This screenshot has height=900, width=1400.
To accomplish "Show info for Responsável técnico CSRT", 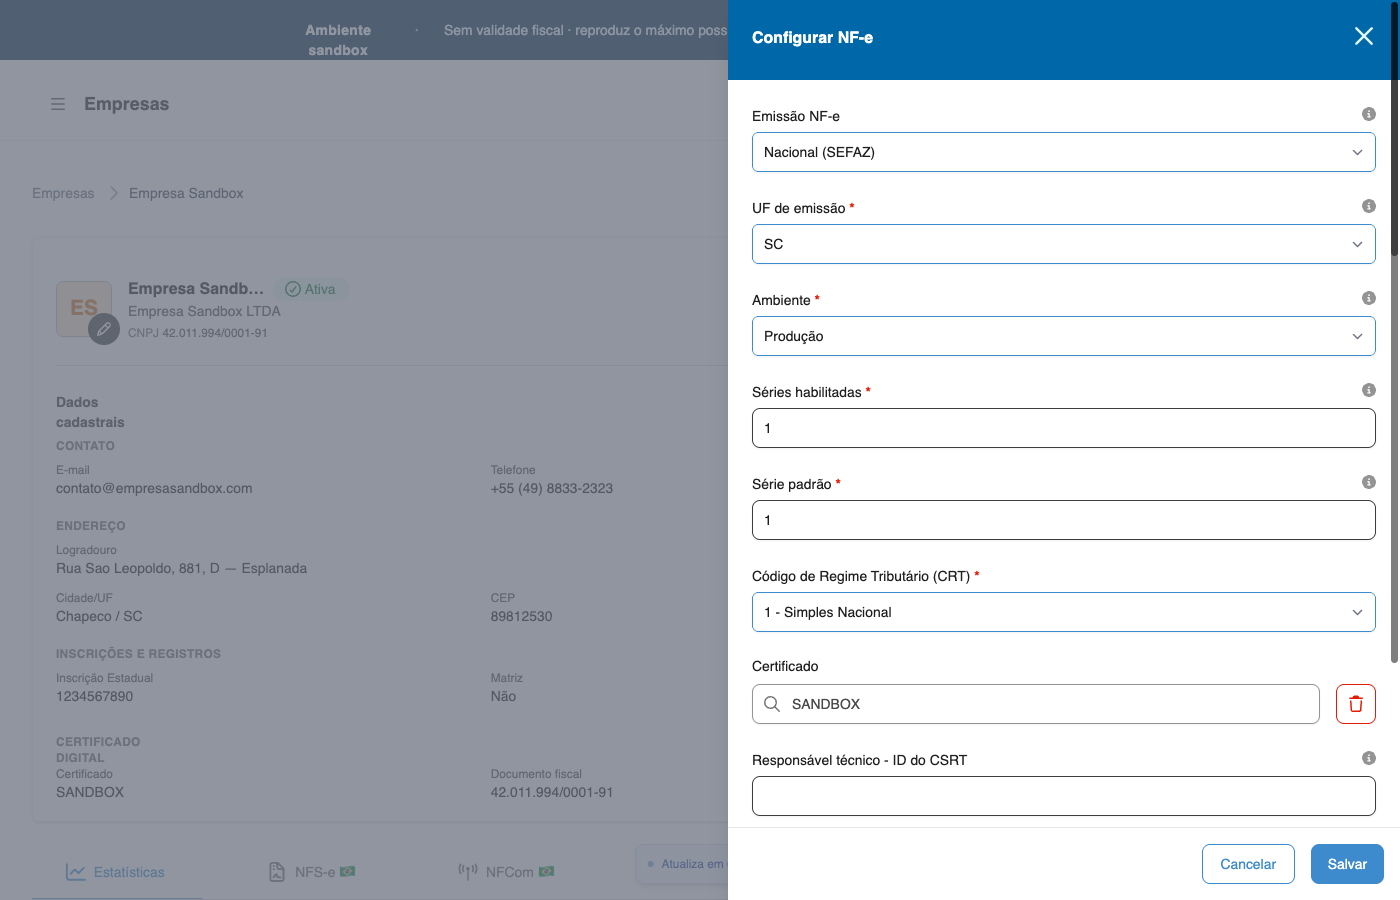I will click(x=1369, y=758).
